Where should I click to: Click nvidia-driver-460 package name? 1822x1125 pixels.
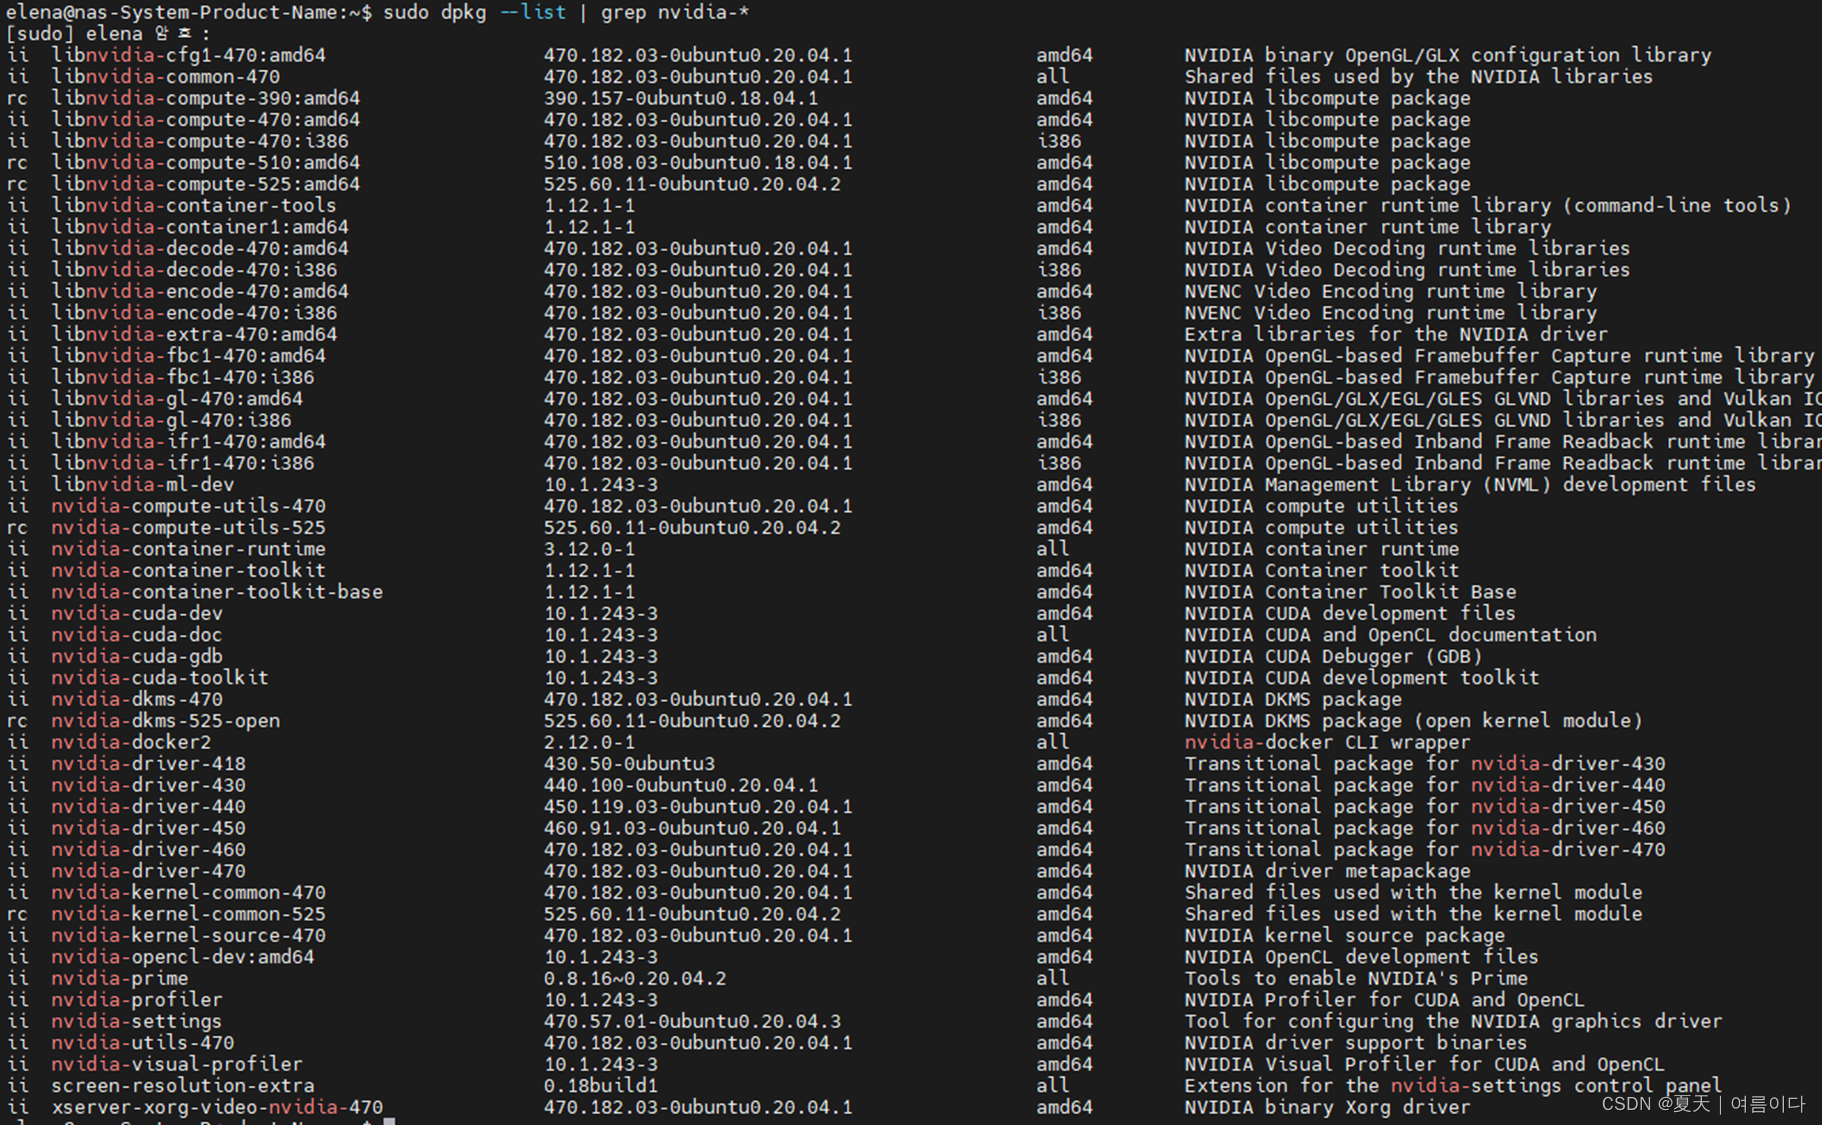tap(149, 851)
